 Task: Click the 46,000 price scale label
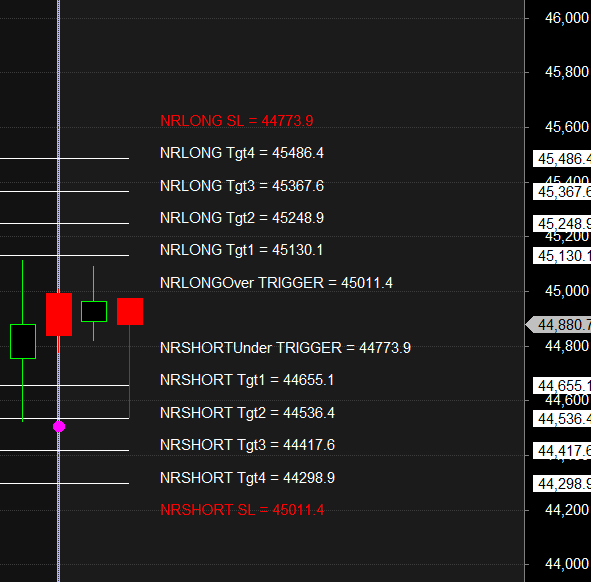[567, 18]
